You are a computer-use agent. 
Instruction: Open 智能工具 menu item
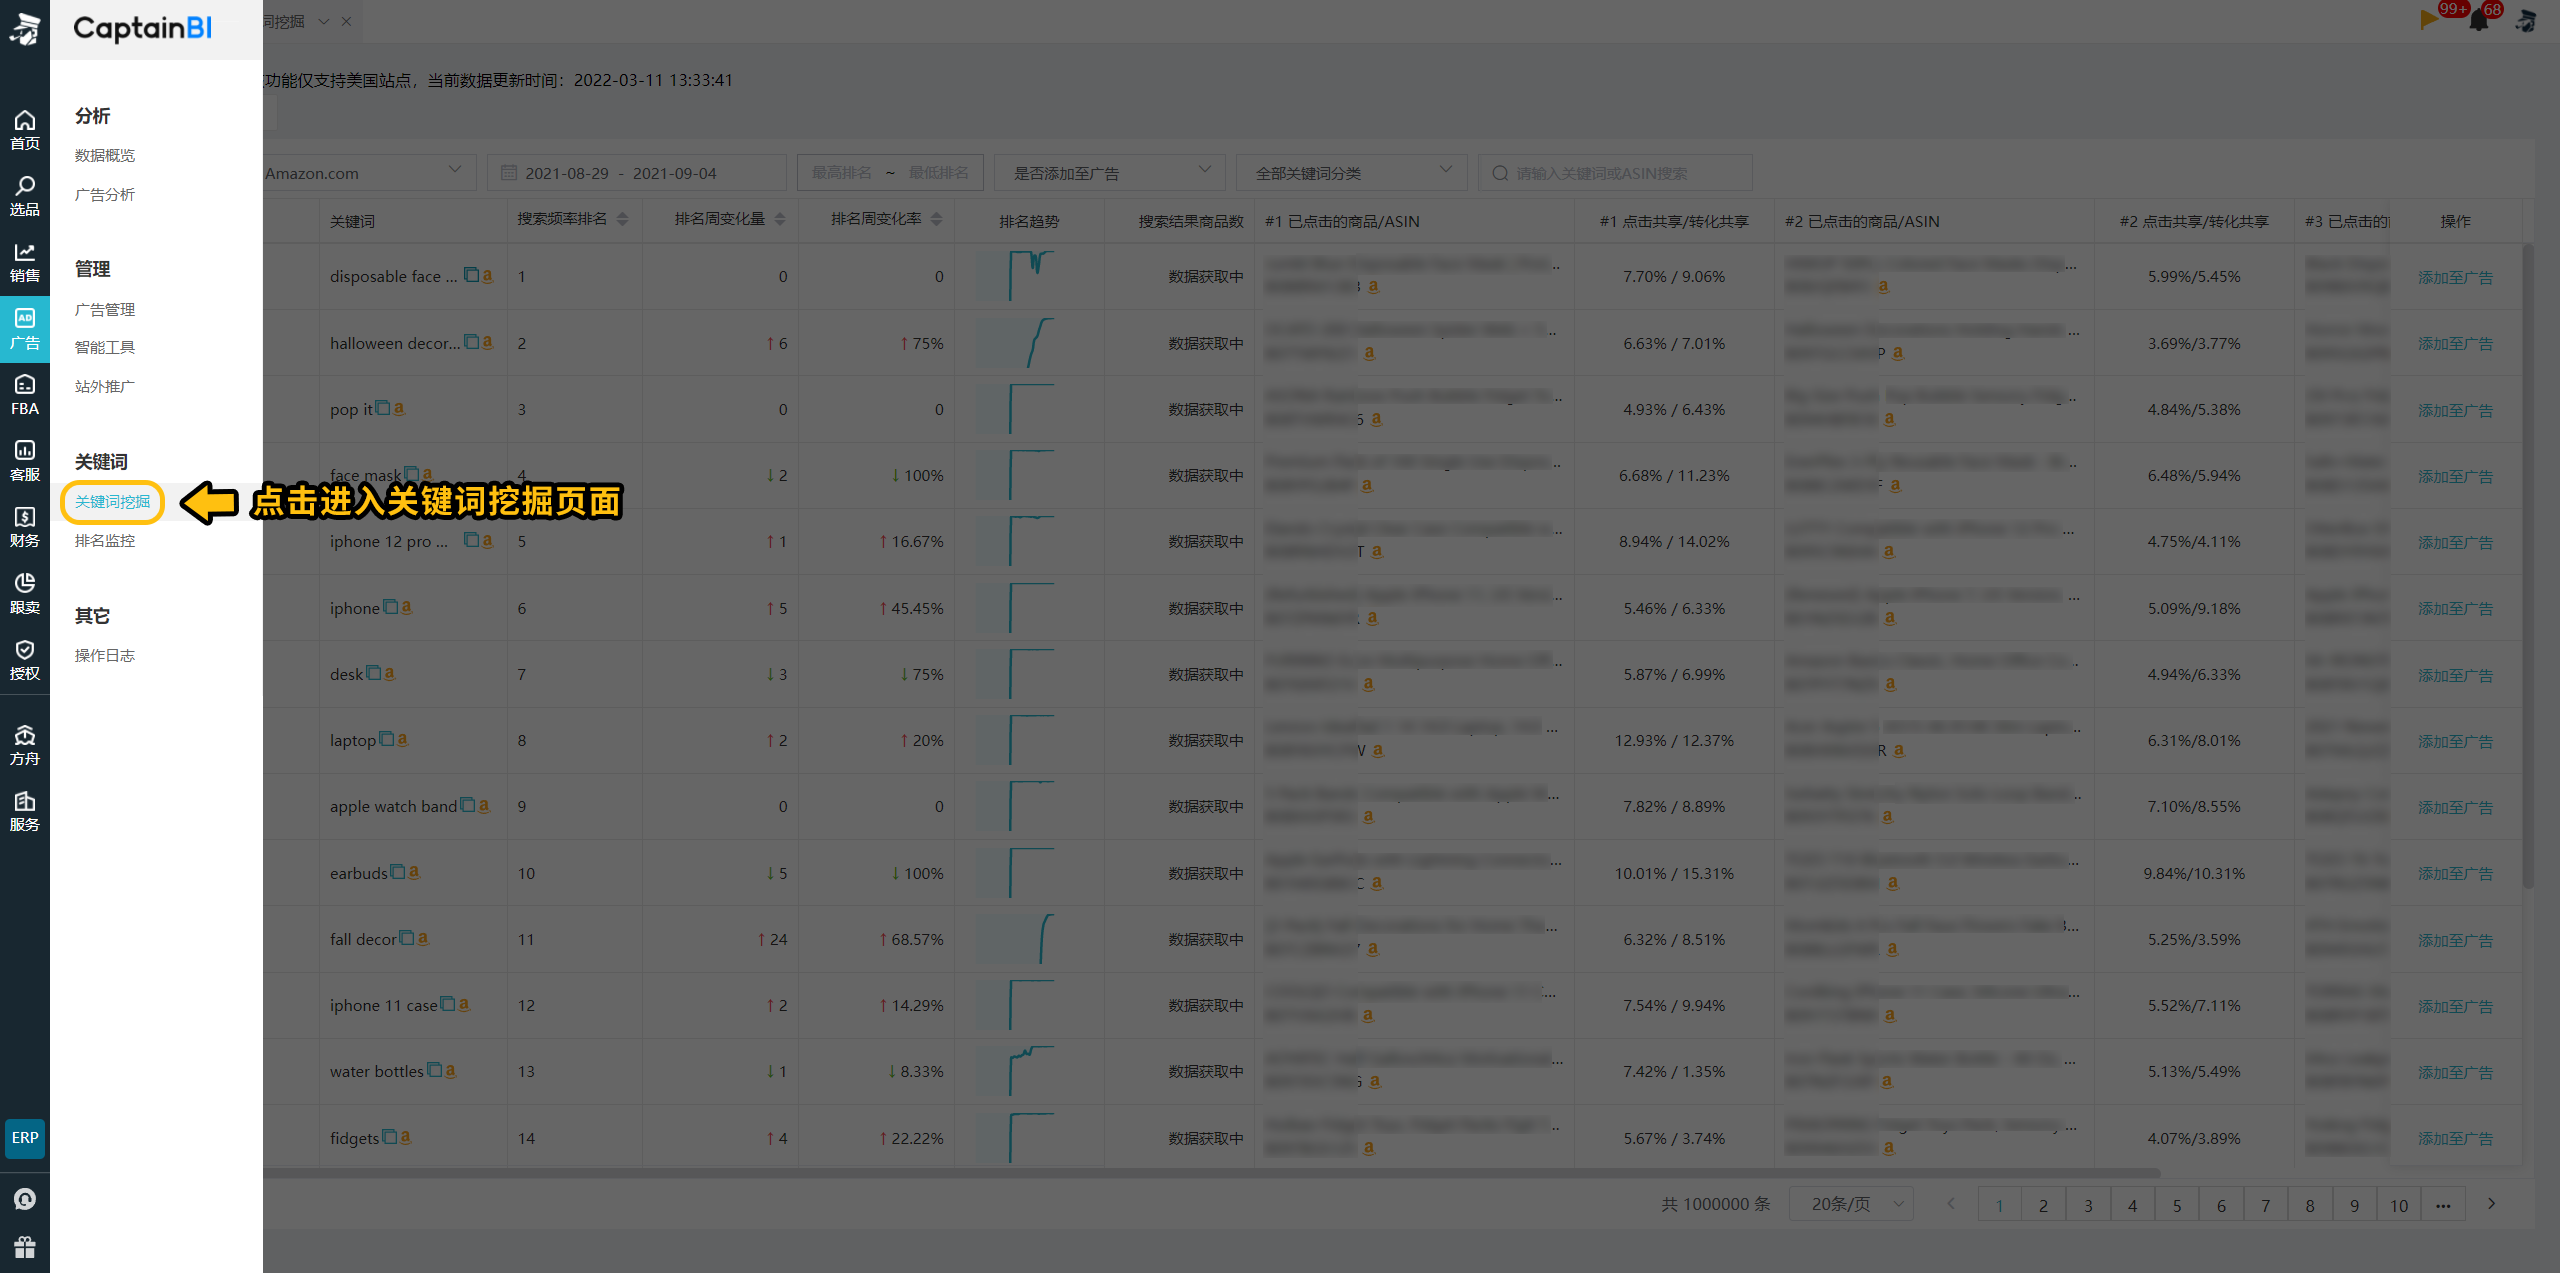pos(105,347)
